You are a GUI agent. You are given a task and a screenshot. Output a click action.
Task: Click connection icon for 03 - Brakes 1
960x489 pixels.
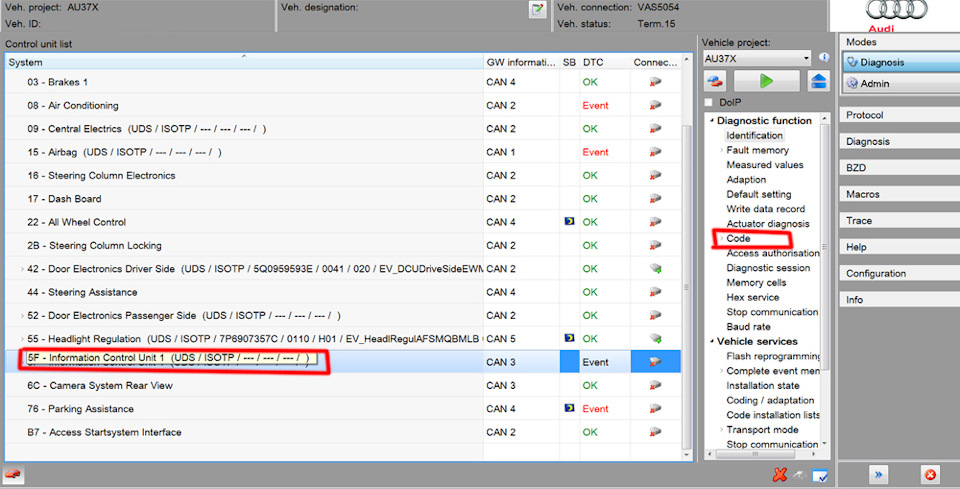click(655, 82)
